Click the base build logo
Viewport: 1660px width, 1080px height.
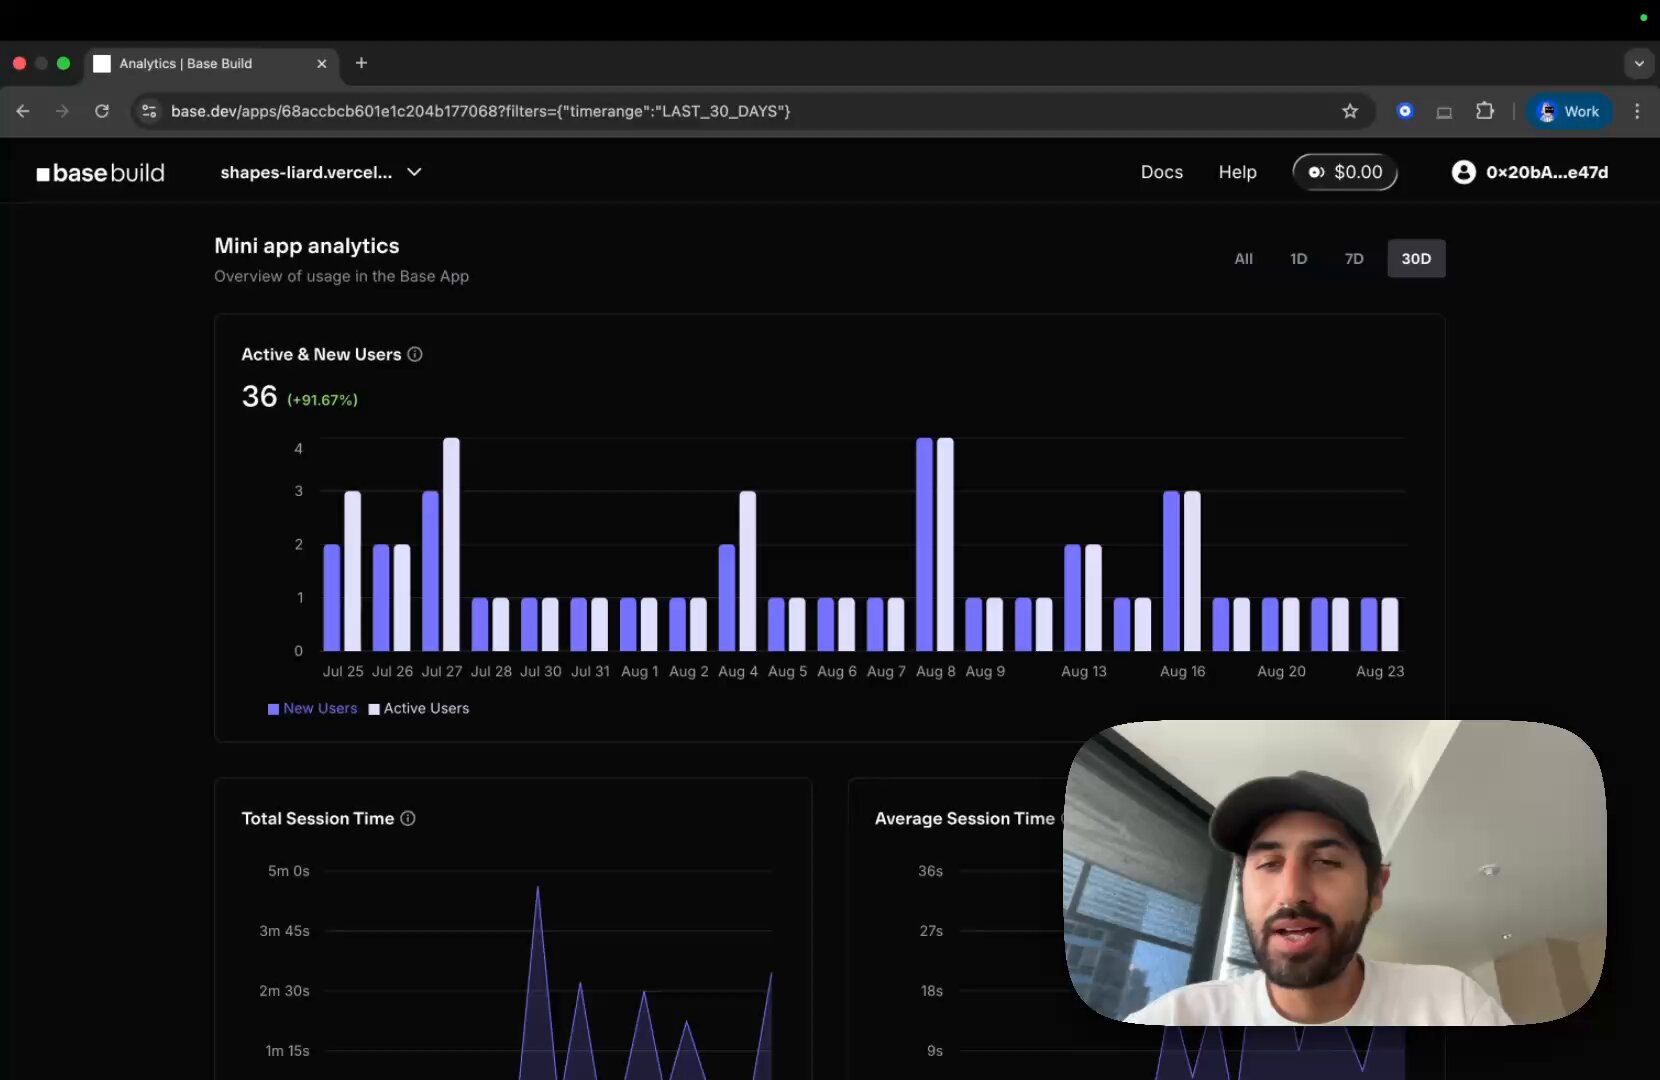100,172
